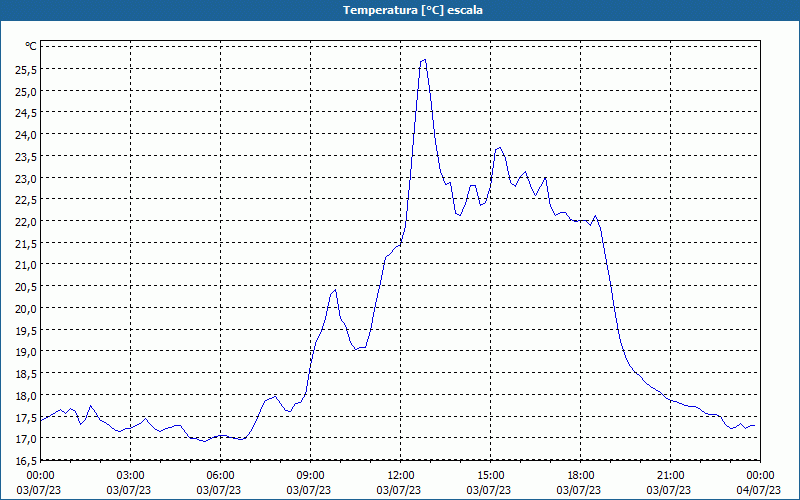Click the 21:00 time label
The width and height of the screenshot is (800, 500).
tap(670, 476)
